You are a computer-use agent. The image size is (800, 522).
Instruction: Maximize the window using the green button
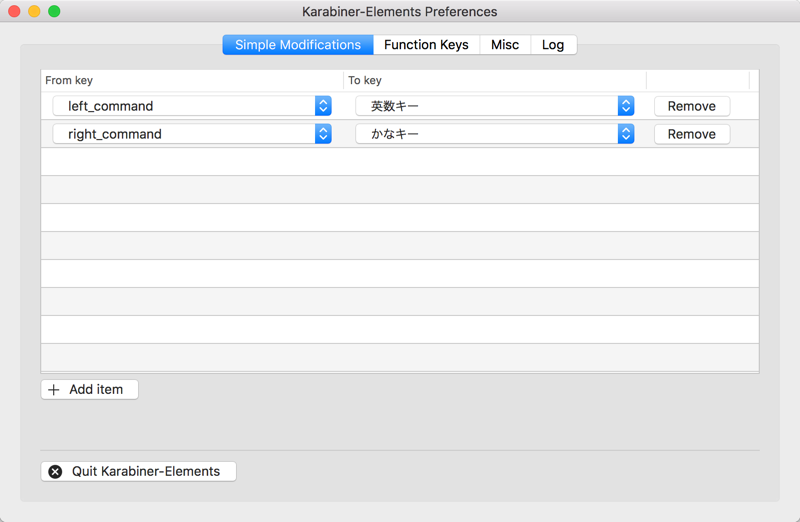pyautogui.click(x=54, y=12)
